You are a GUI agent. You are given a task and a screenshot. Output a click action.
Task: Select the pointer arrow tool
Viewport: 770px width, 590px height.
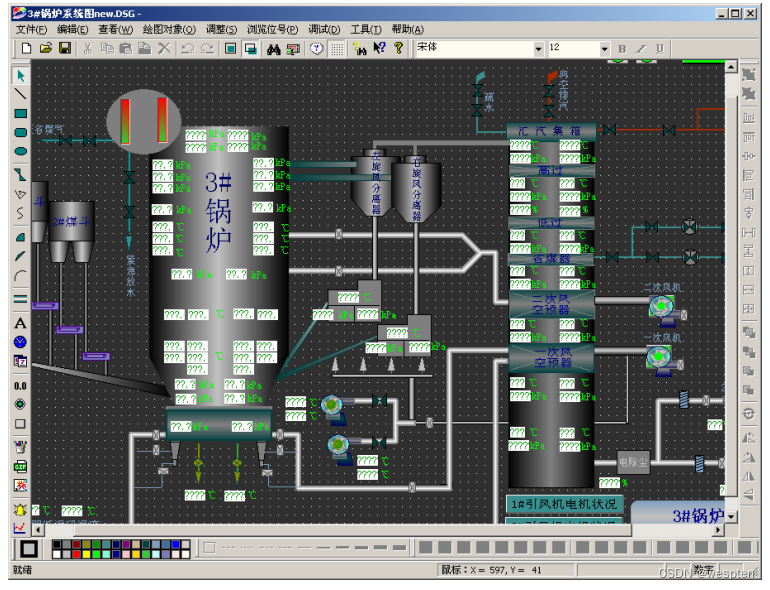[x=20, y=76]
